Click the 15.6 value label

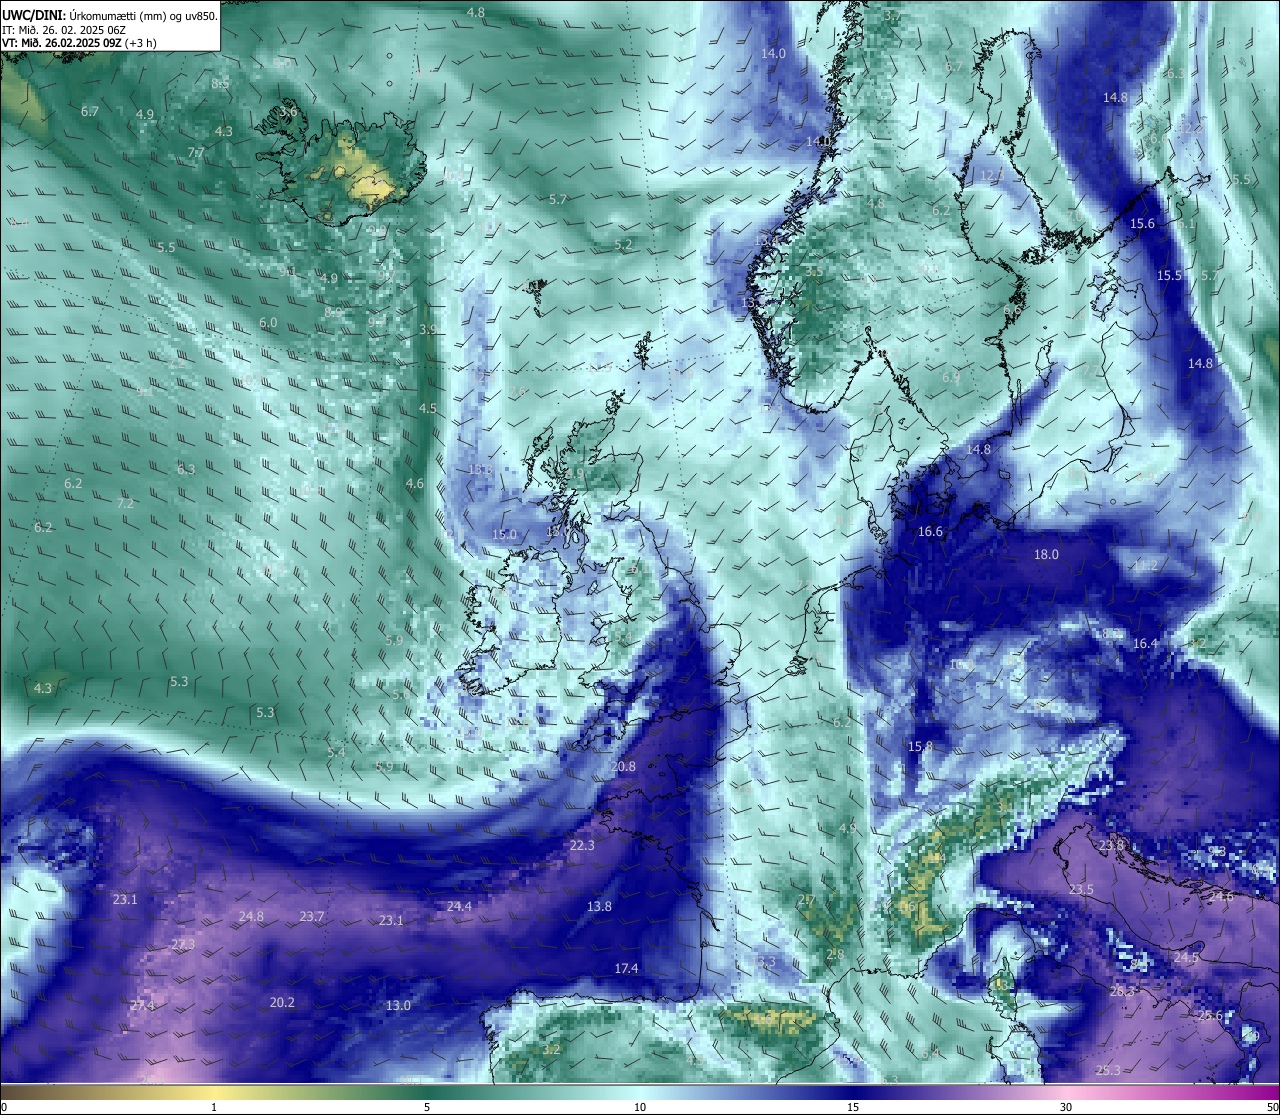(x=1142, y=223)
